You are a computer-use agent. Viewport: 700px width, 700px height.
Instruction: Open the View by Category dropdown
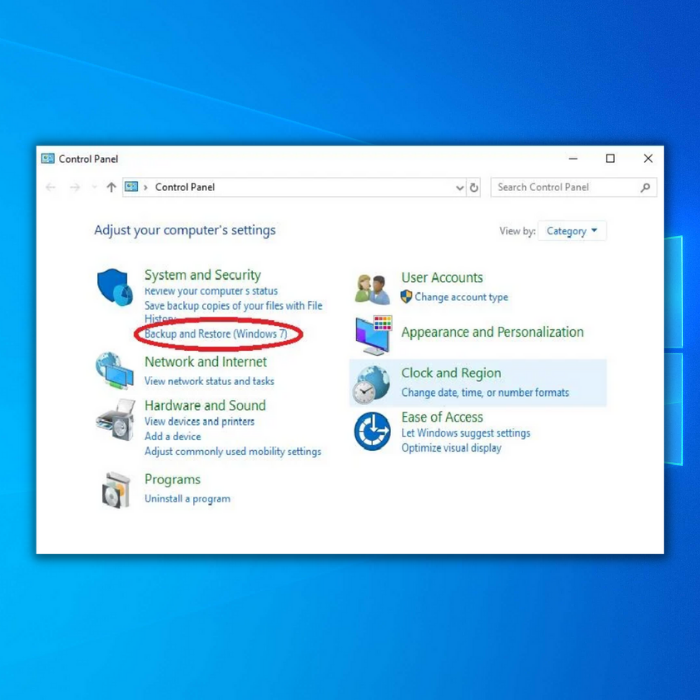pos(571,231)
